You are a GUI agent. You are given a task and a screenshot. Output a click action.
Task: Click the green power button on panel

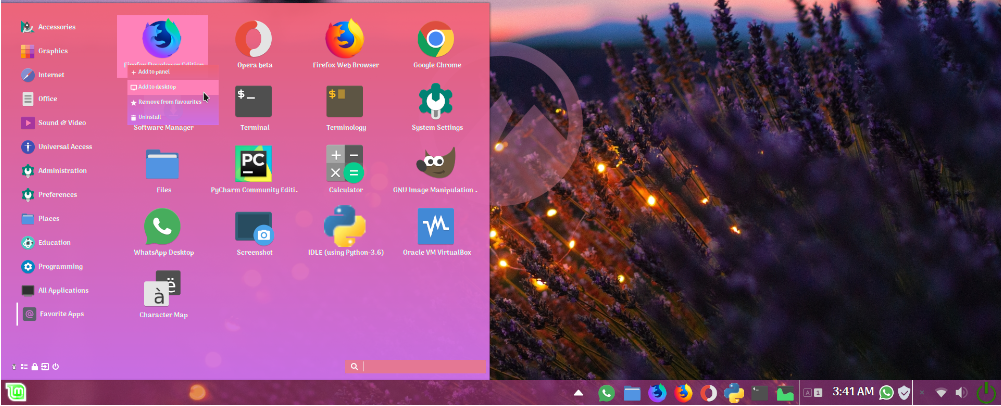pyautogui.click(x=987, y=392)
